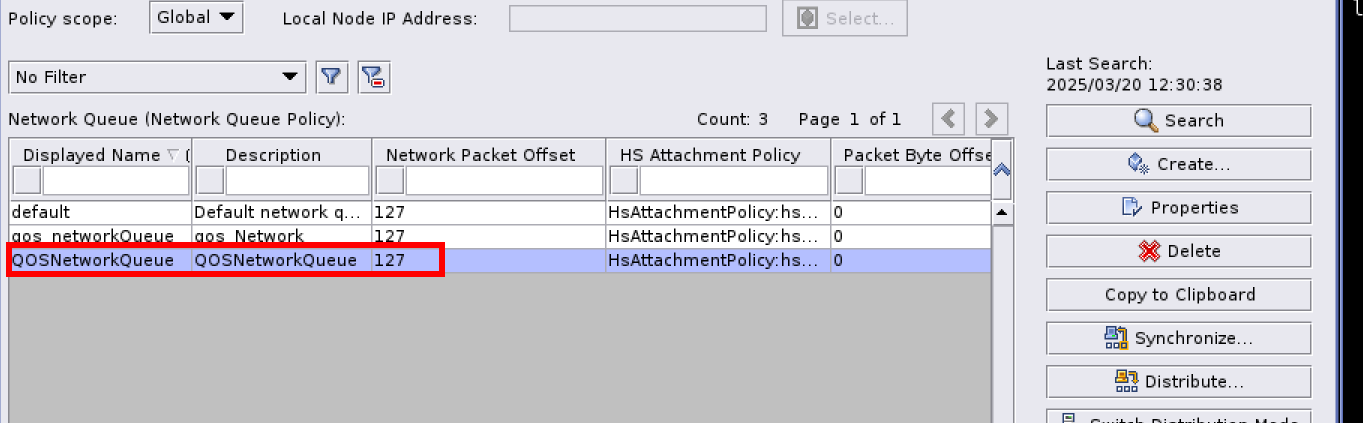The width and height of the screenshot is (1363, 423).
Task: Sort by the Displayed Name column header
Action: tap(92, 155)
